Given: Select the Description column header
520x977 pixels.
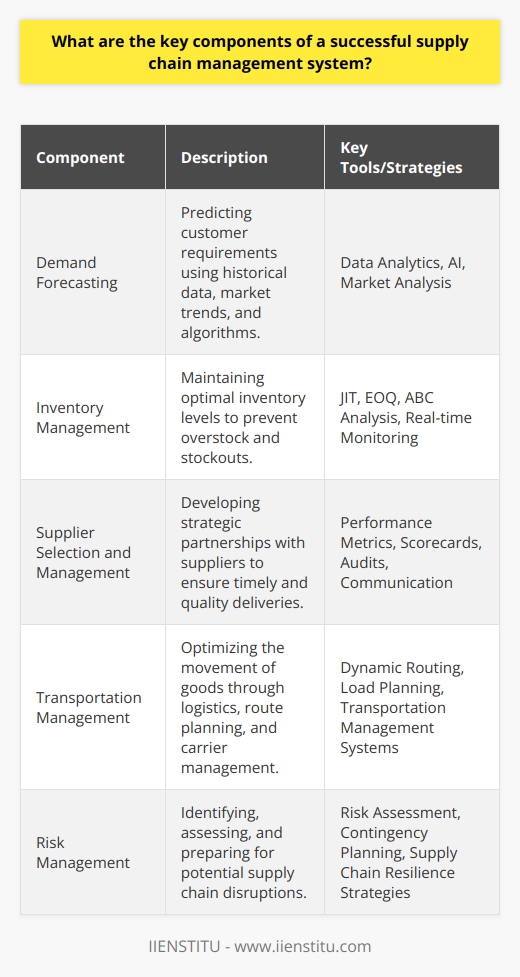Looking at the screenshot, I should coord(245,156).
